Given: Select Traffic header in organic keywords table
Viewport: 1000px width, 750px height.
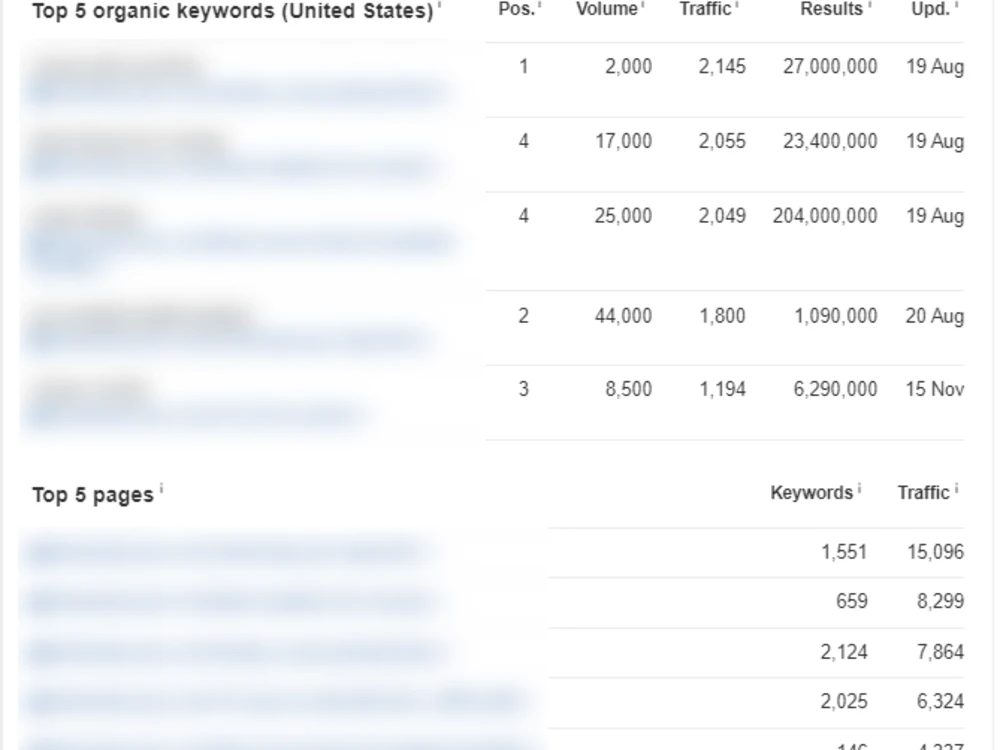Looking at the screenshot, I should coord(705,10).
